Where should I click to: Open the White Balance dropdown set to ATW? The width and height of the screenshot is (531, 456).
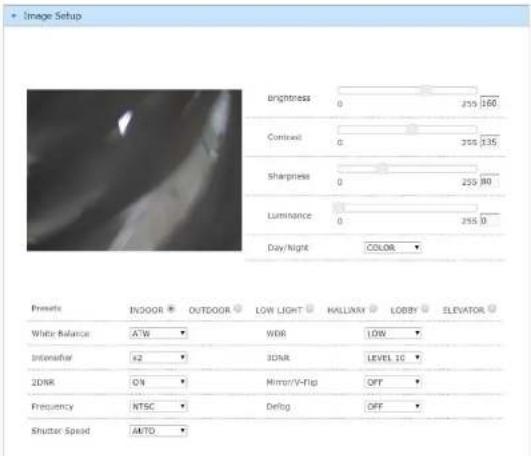pyautogui.click(x=158, y=333)
